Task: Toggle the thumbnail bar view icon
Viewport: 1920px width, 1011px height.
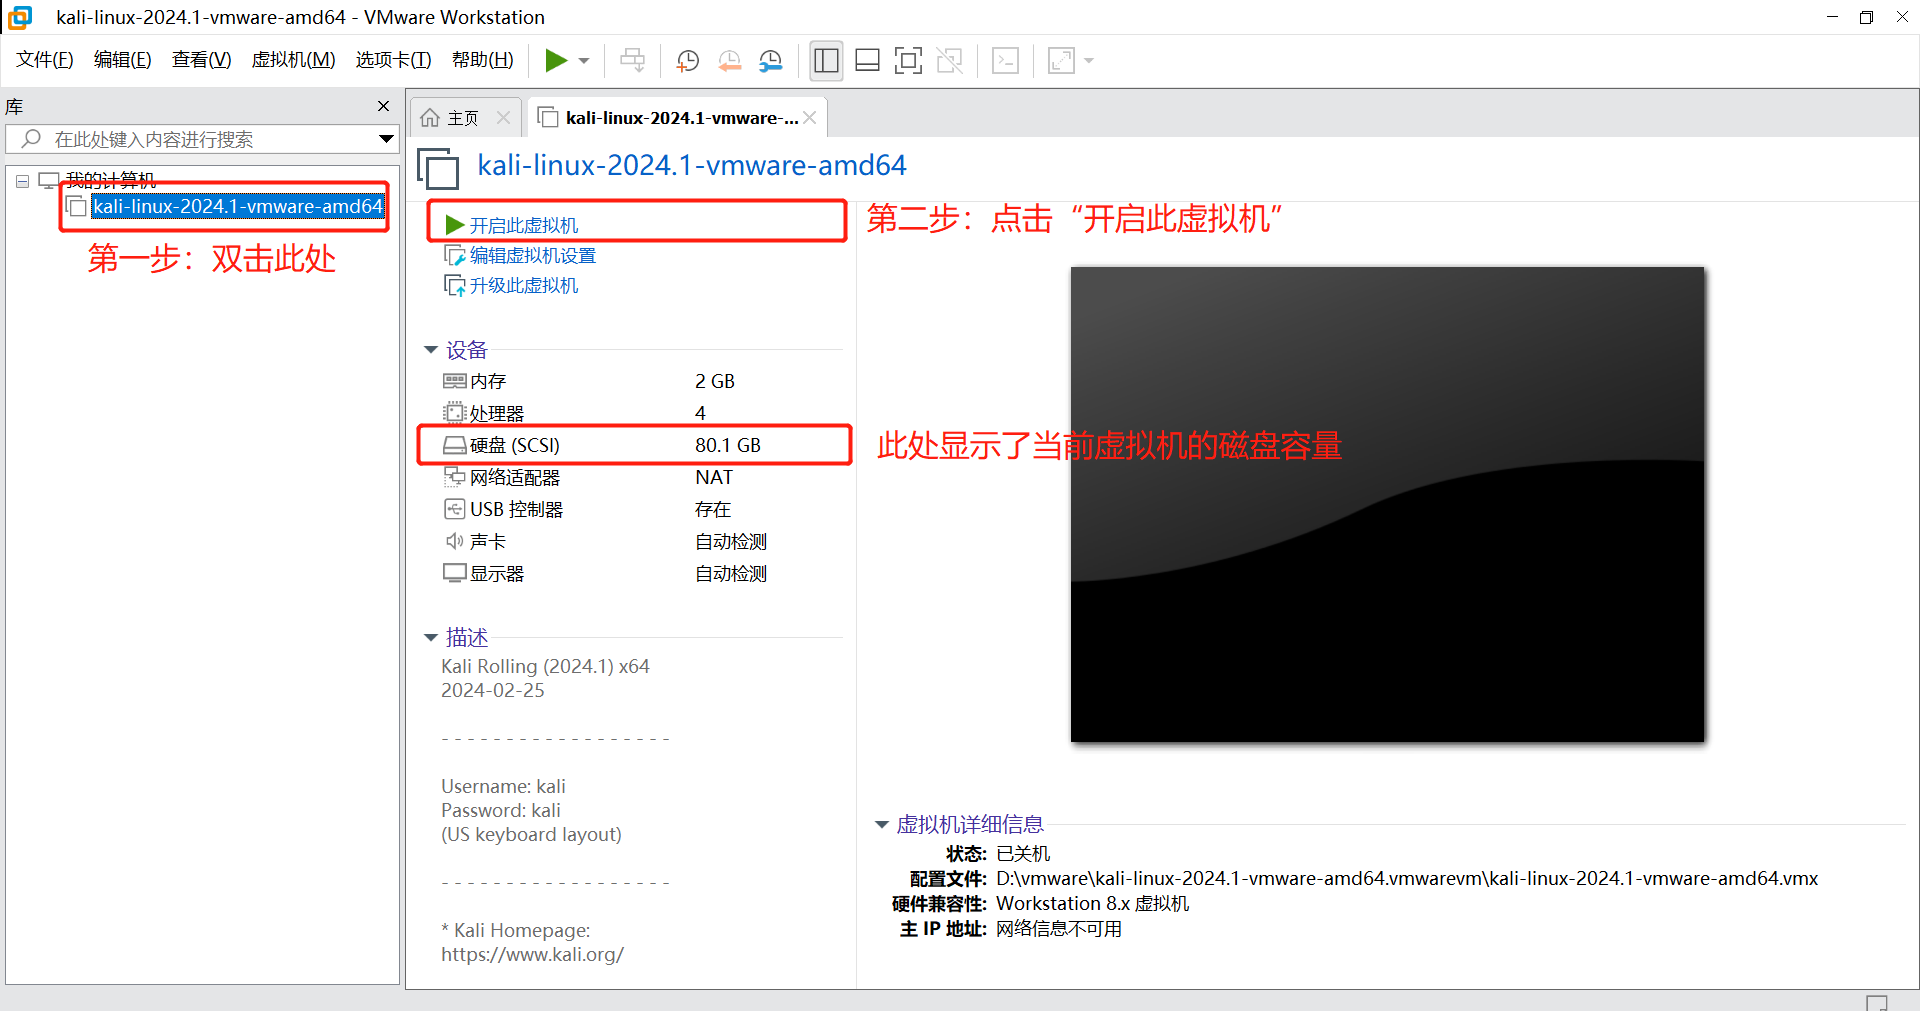Action: (867, 61)
